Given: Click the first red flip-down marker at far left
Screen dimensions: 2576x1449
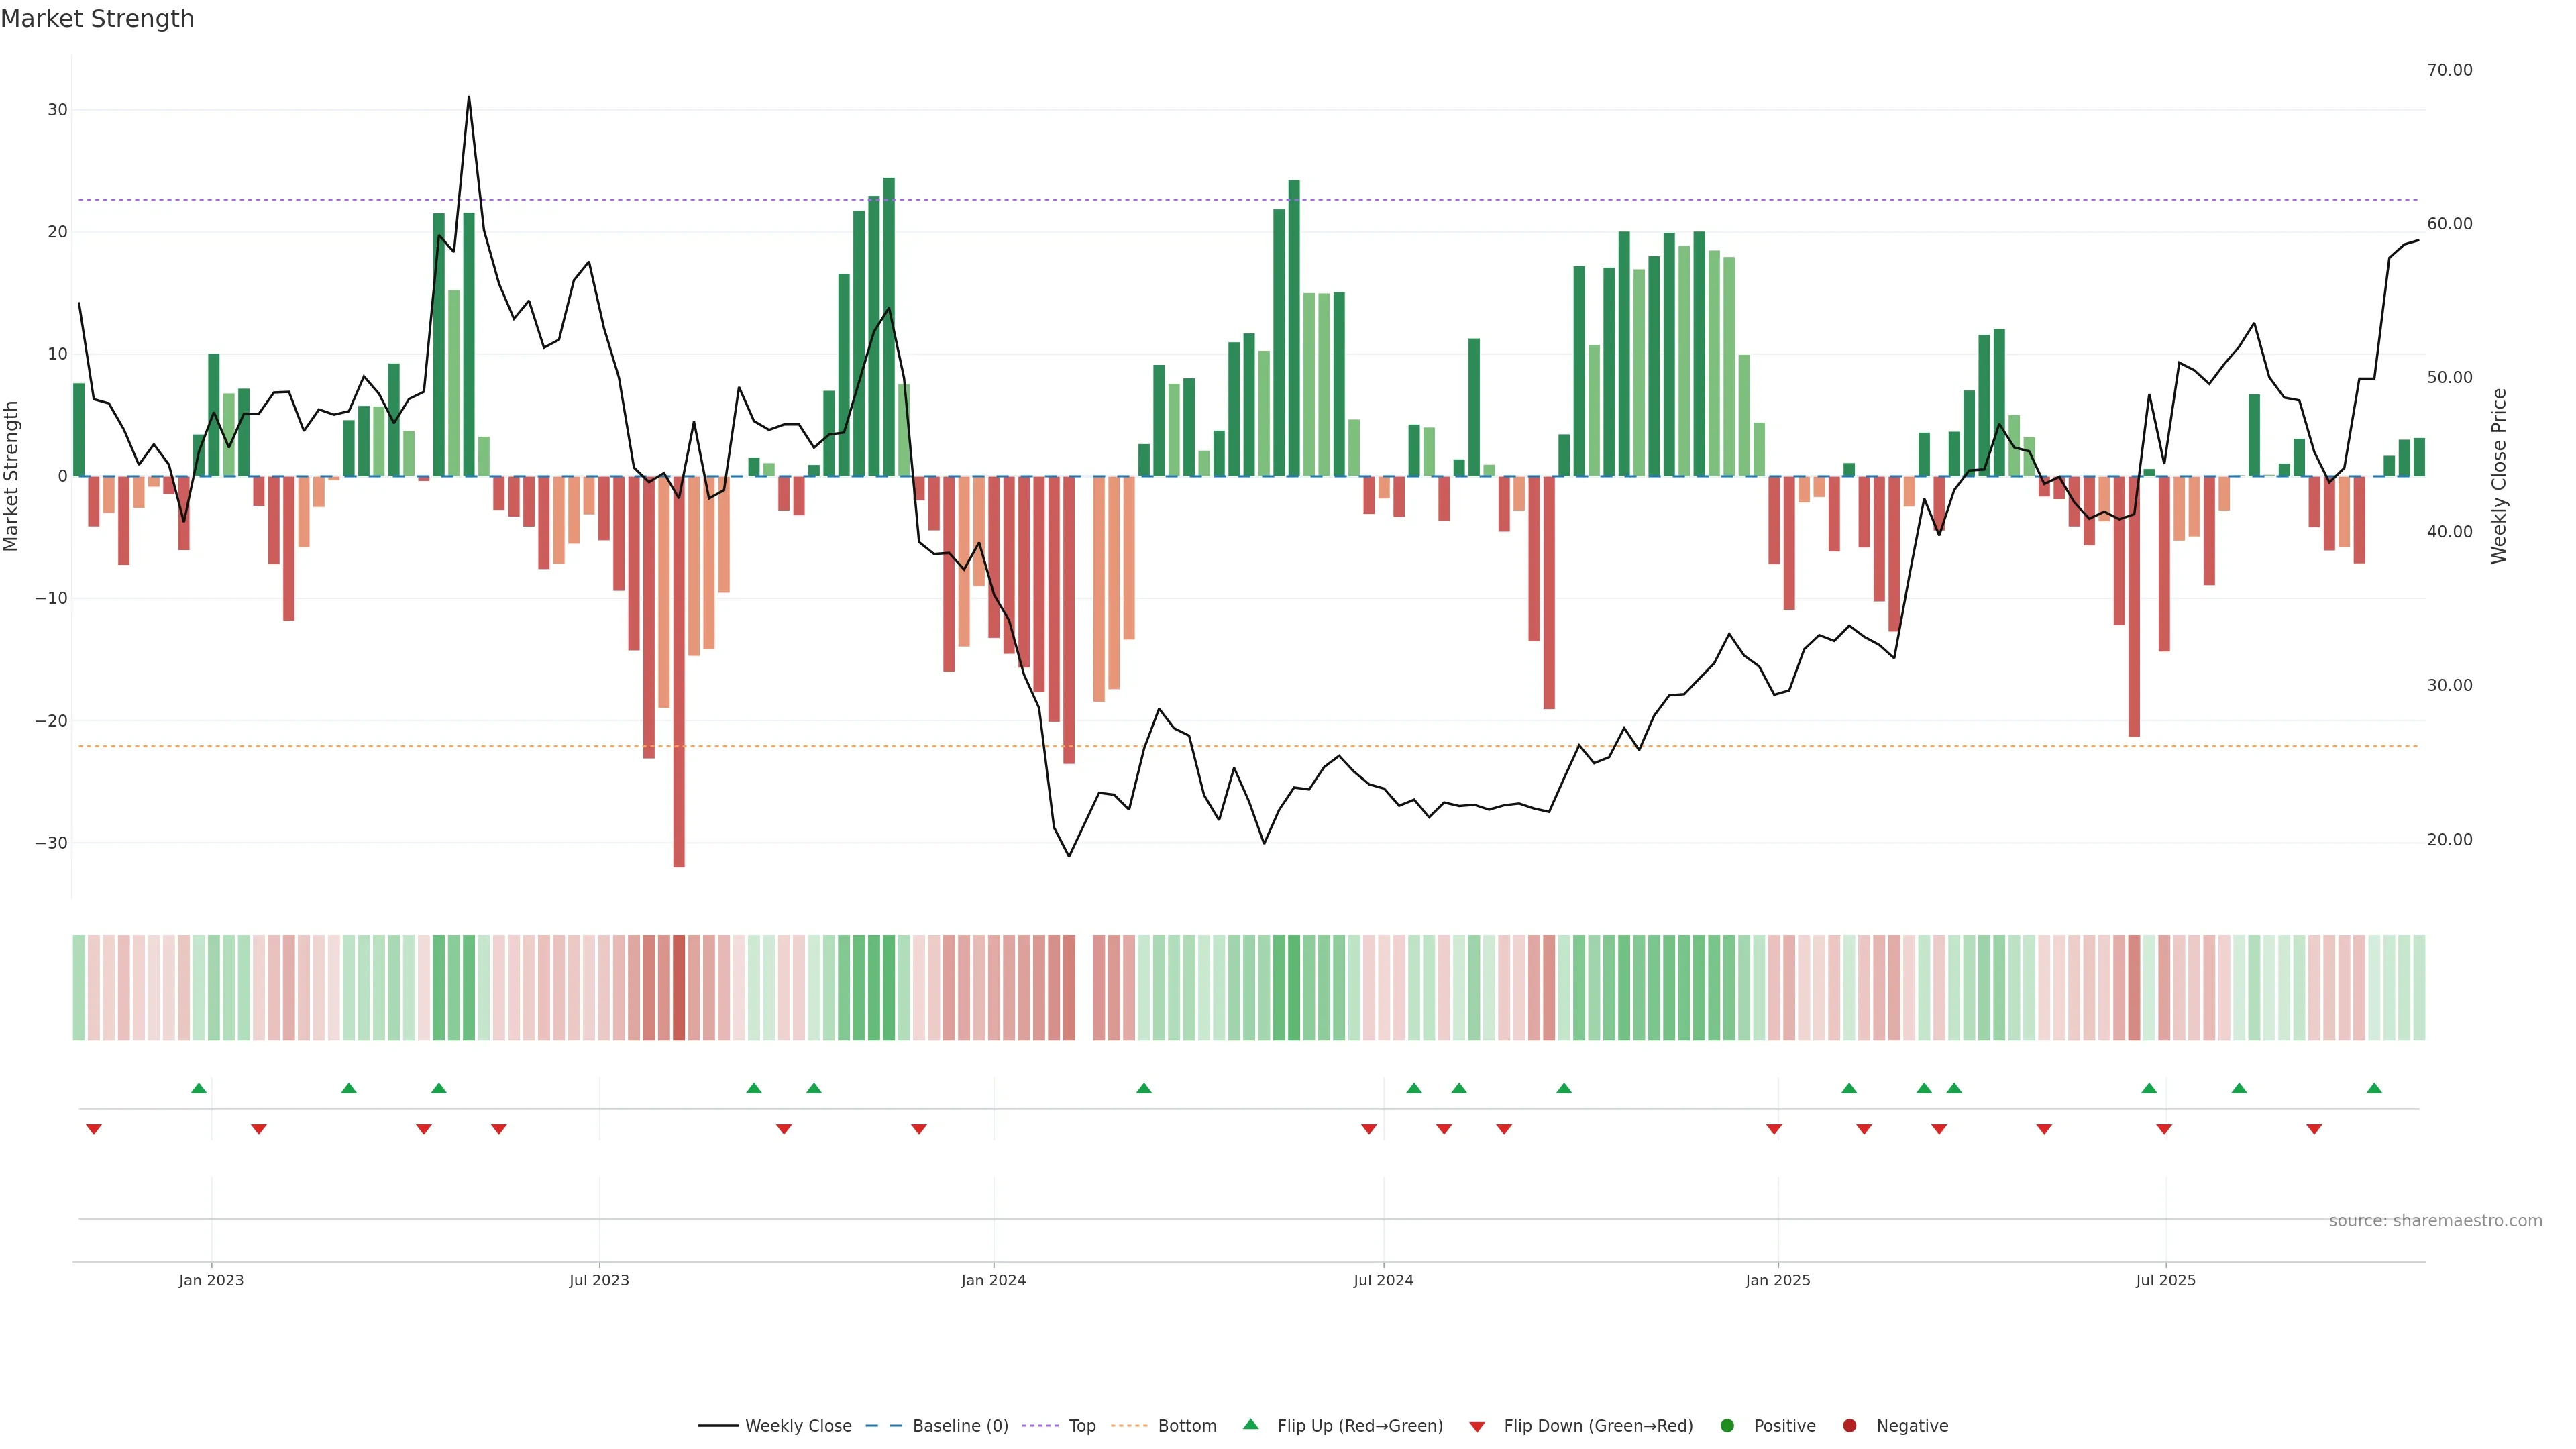Looking at the screenshot, I should (94, 1129).
